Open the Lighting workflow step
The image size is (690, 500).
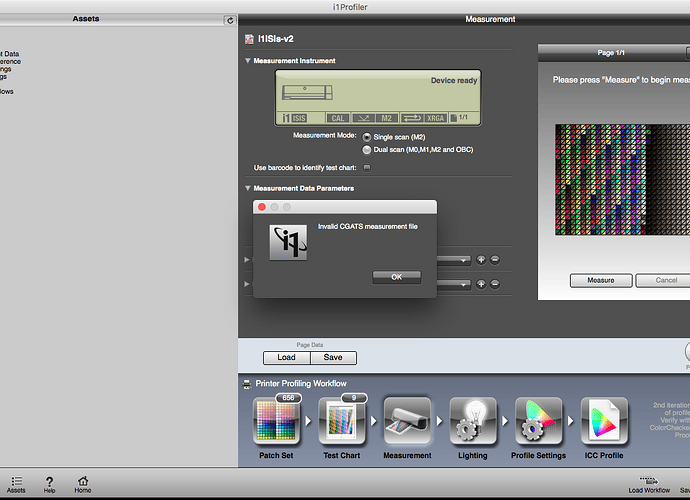click(473, 421)
